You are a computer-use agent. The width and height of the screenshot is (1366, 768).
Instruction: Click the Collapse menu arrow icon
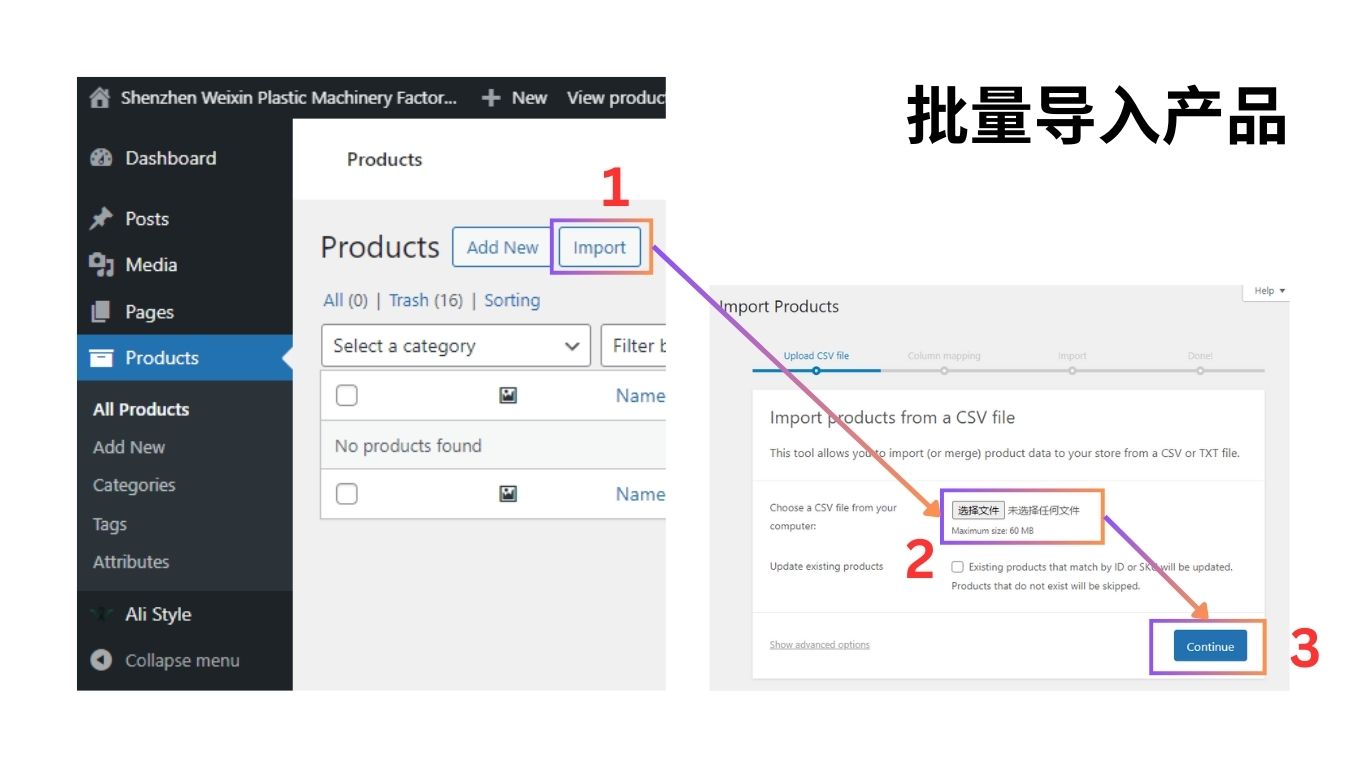tap(101, 660)
